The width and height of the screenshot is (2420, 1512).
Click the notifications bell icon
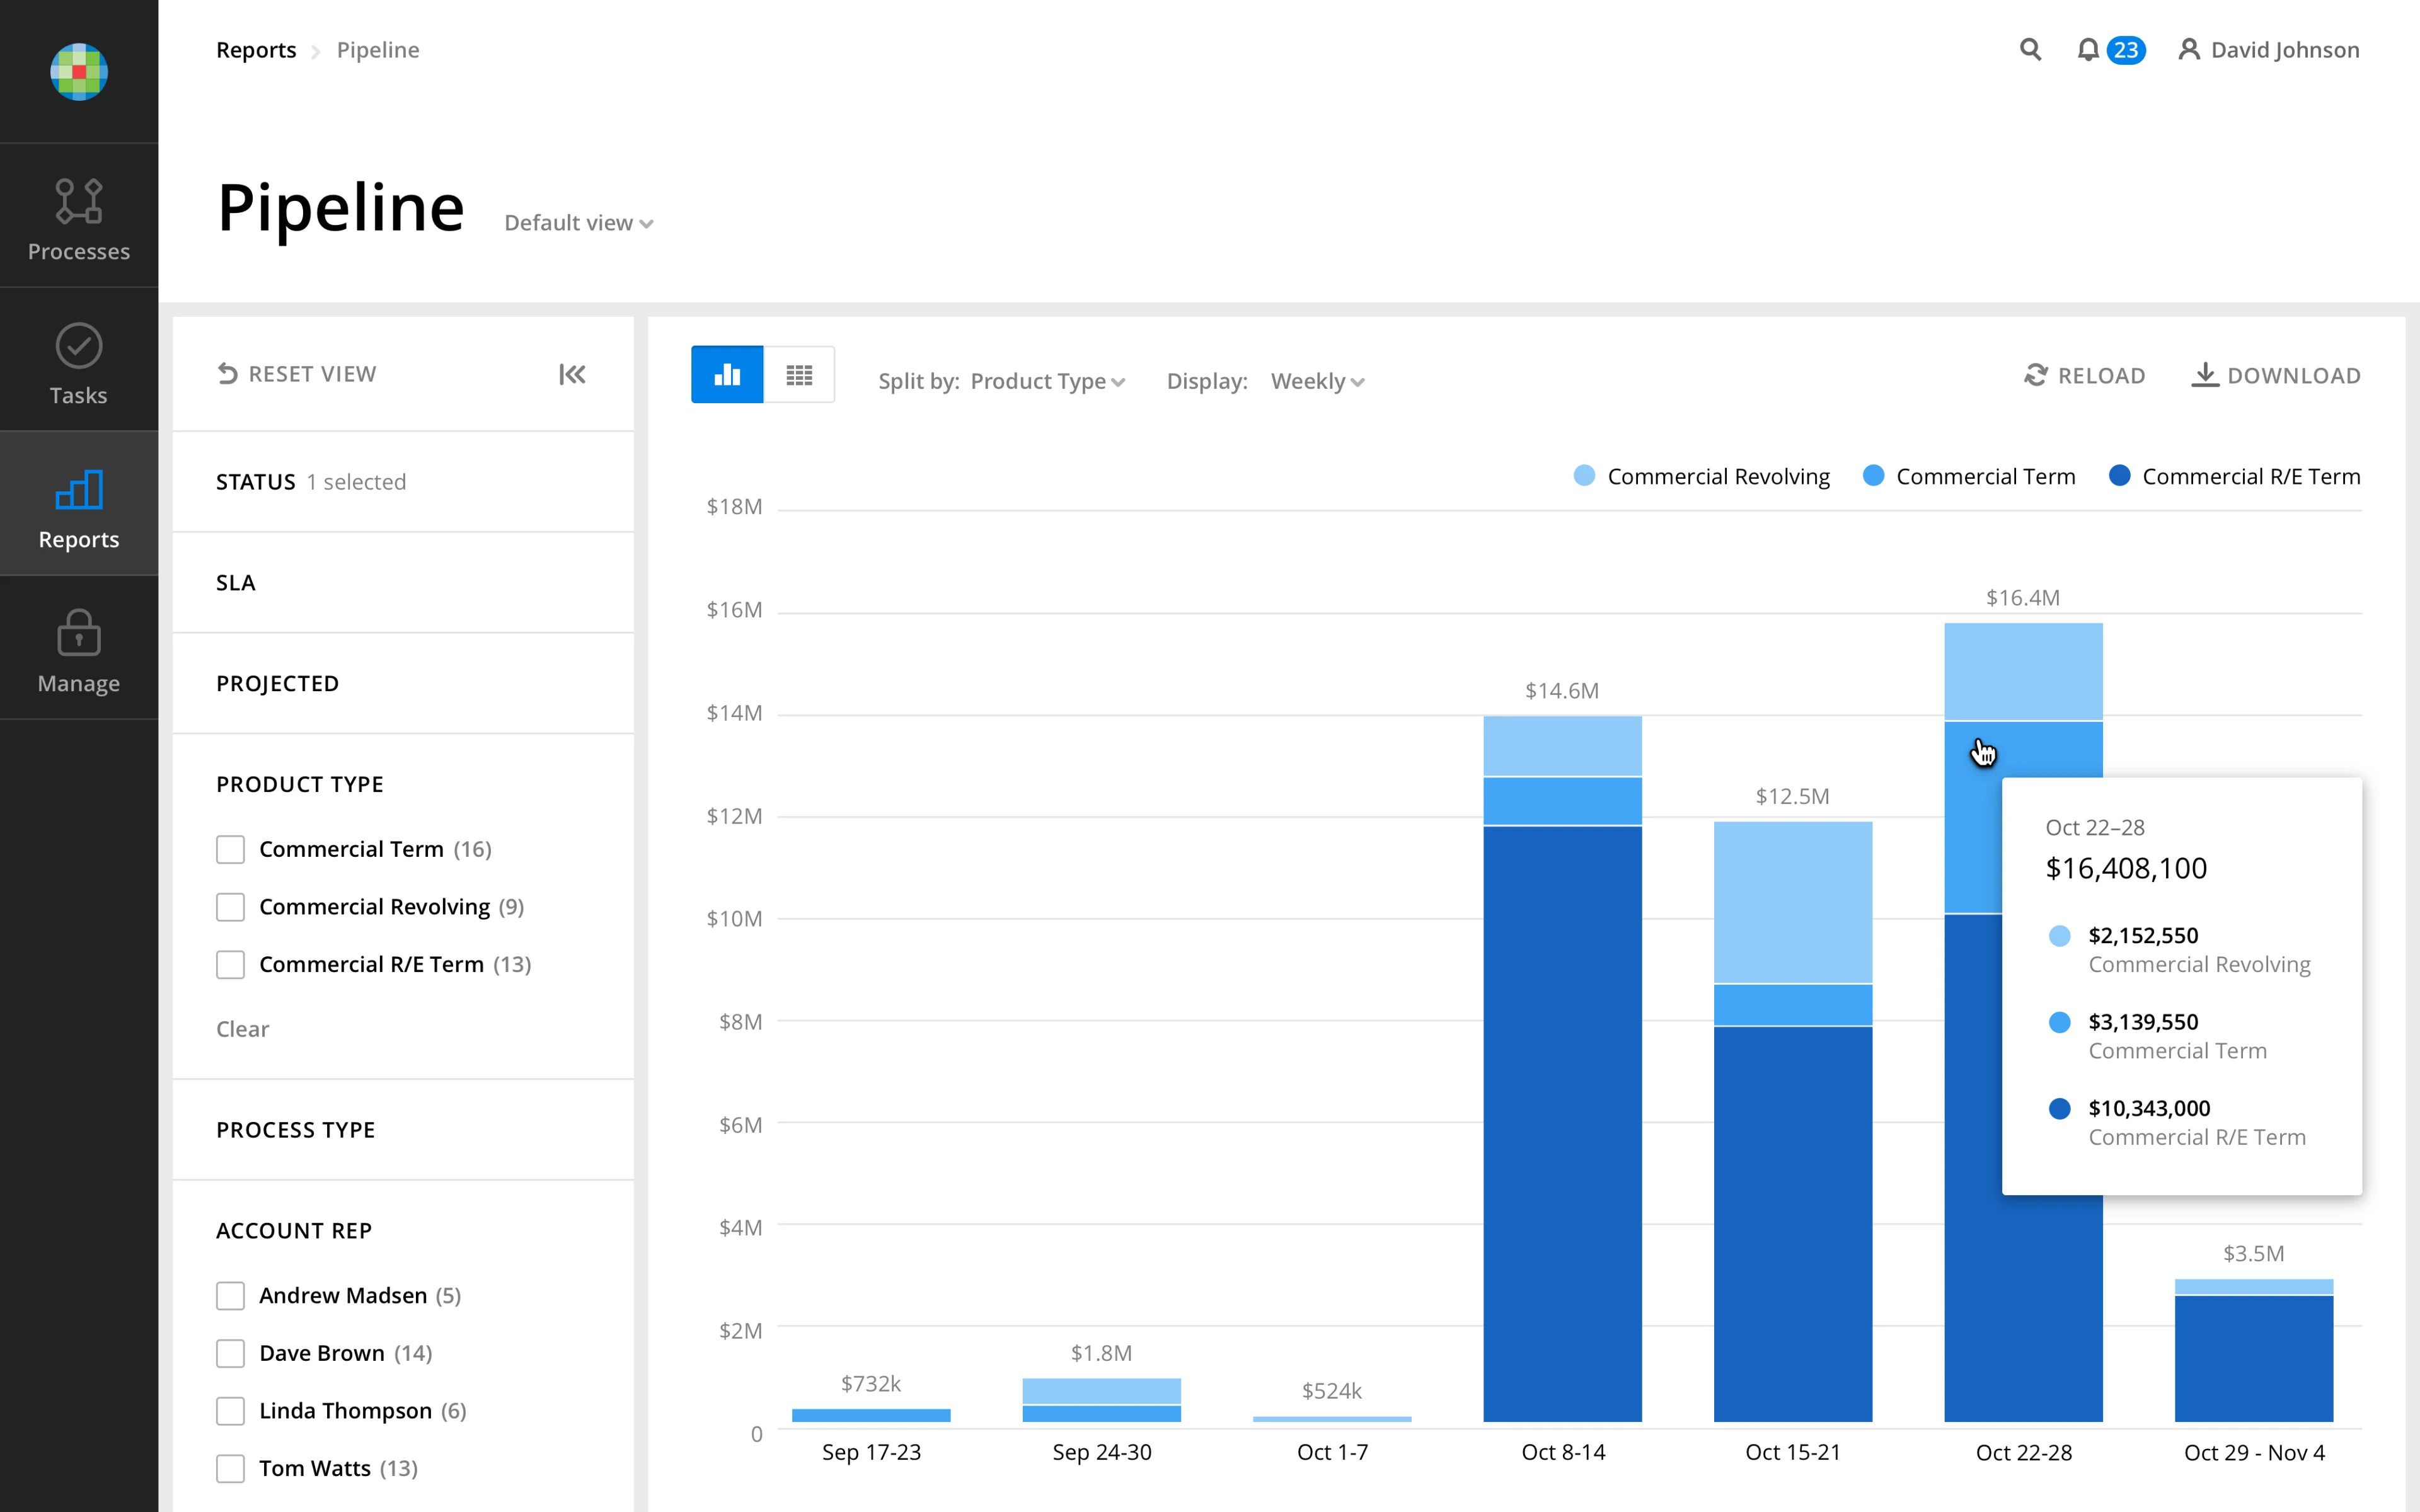2087,50
